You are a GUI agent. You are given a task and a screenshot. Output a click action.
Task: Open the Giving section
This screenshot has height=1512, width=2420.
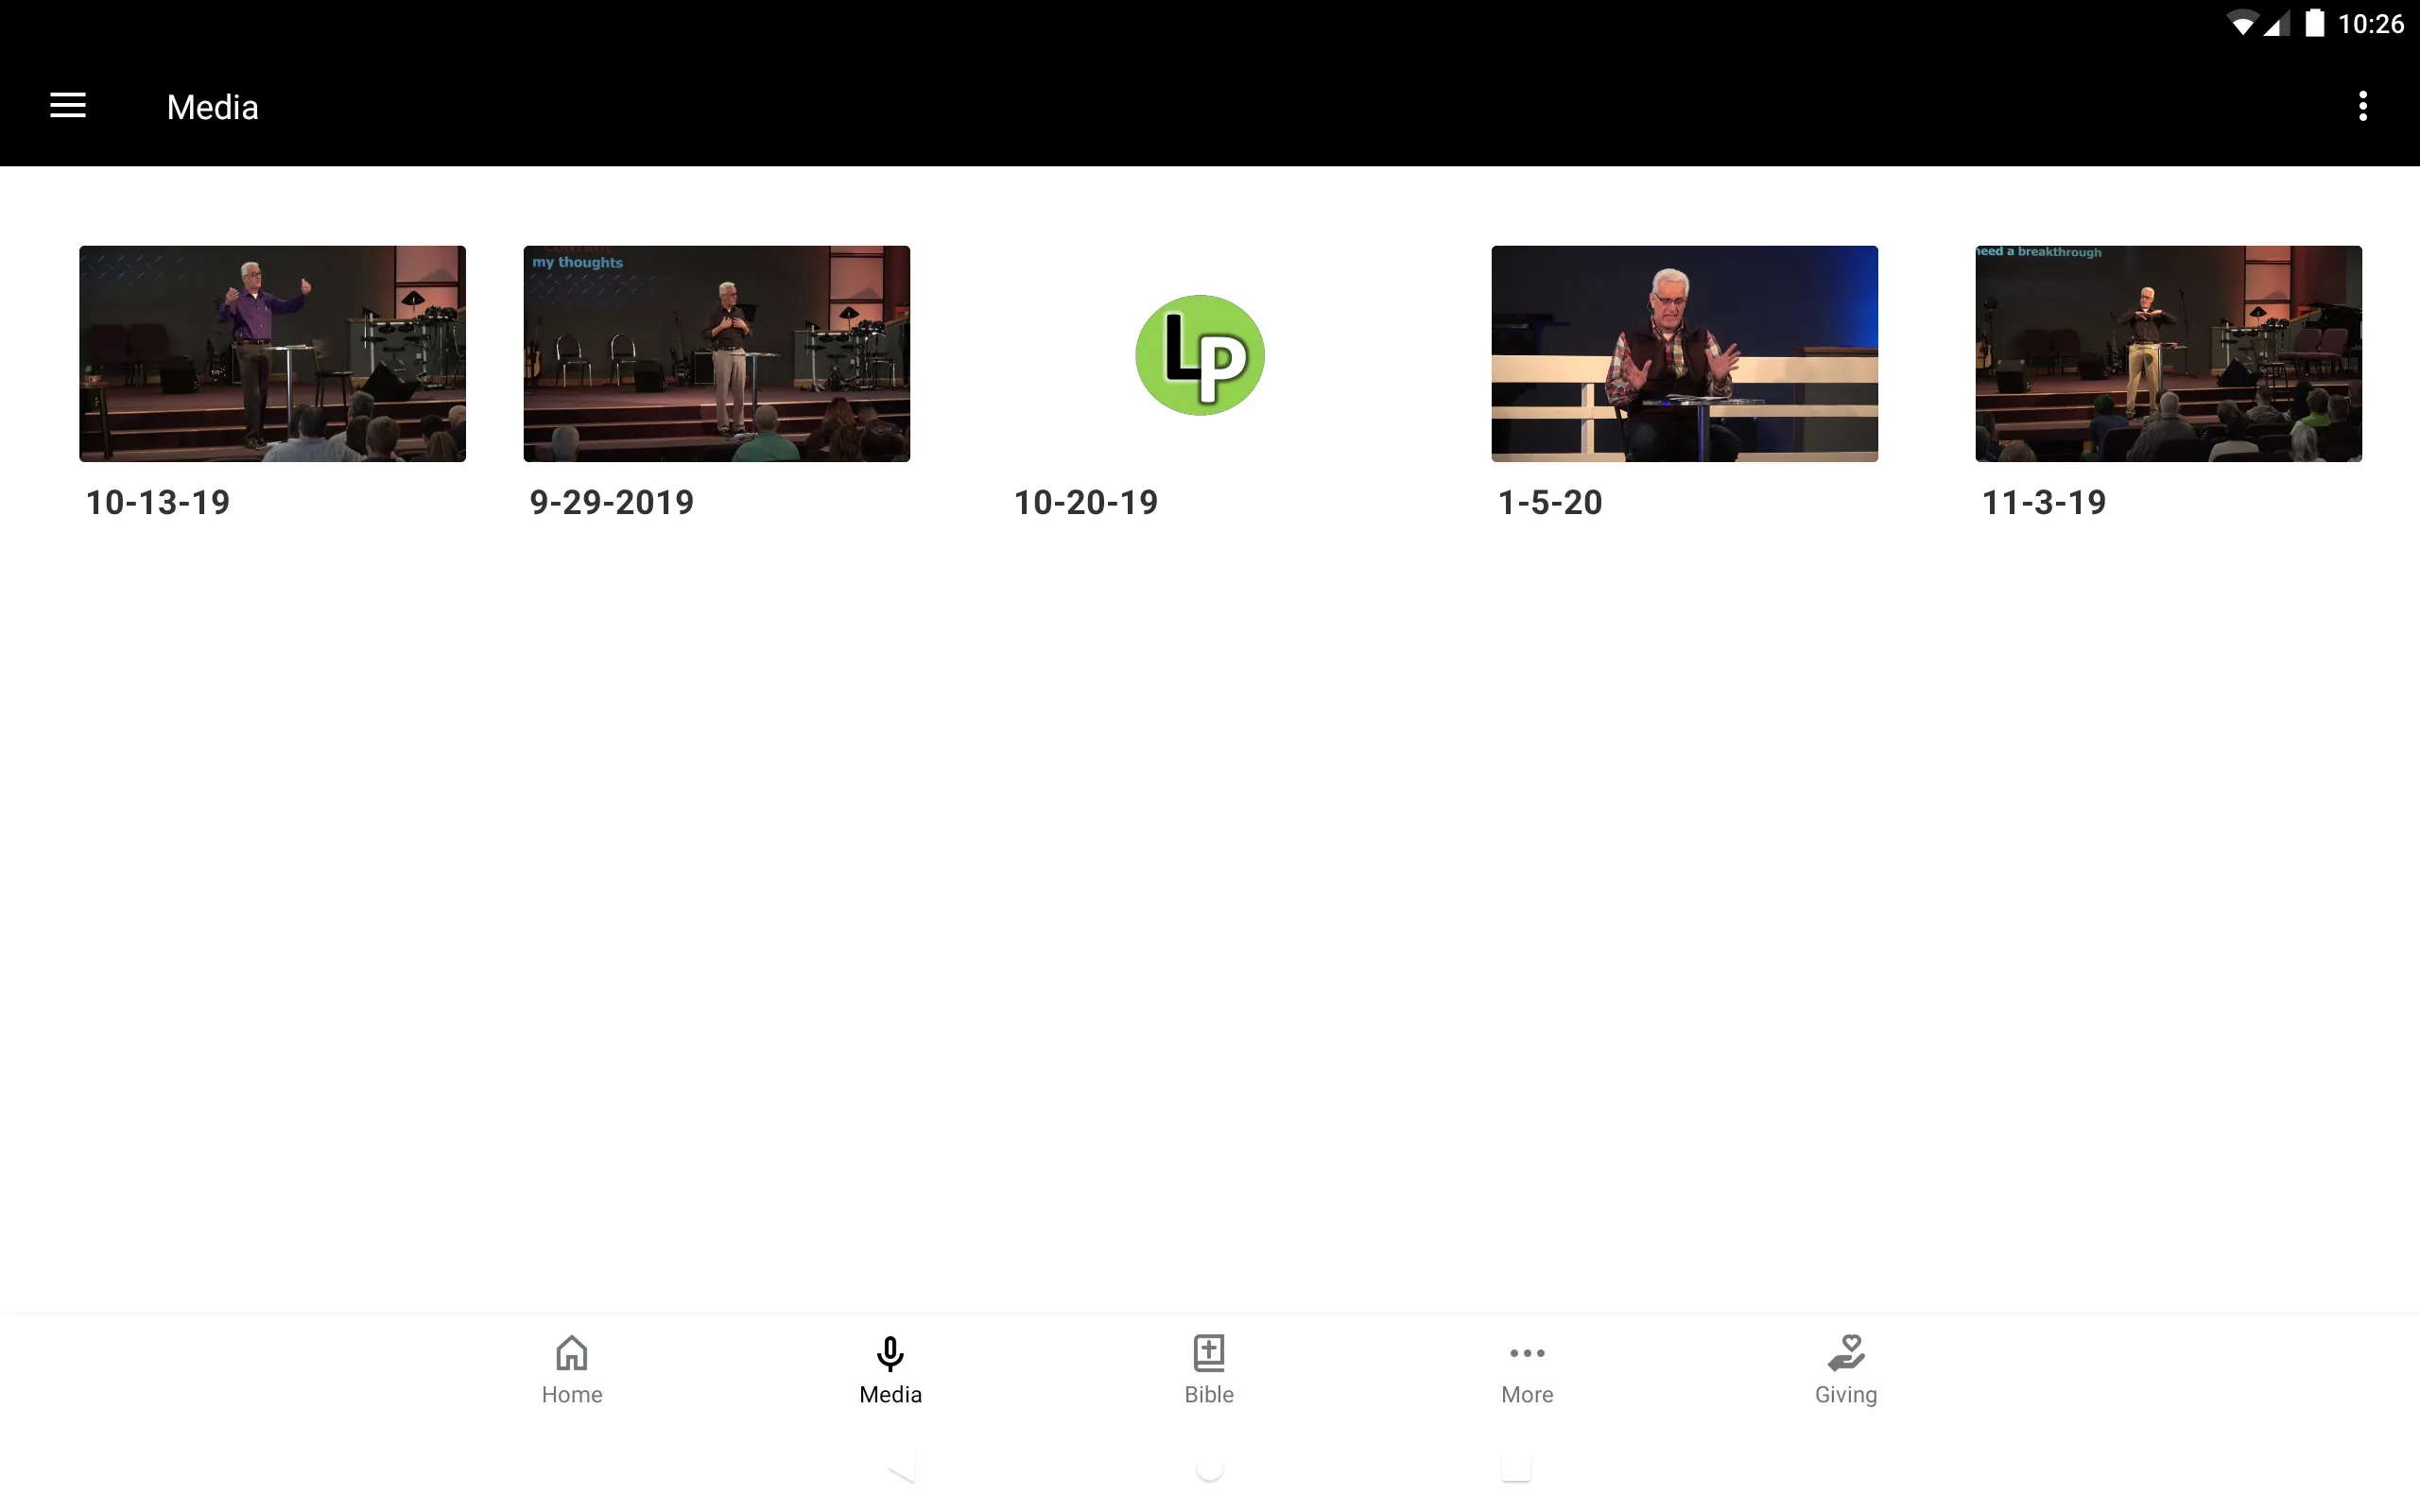pos(1843,1367)
